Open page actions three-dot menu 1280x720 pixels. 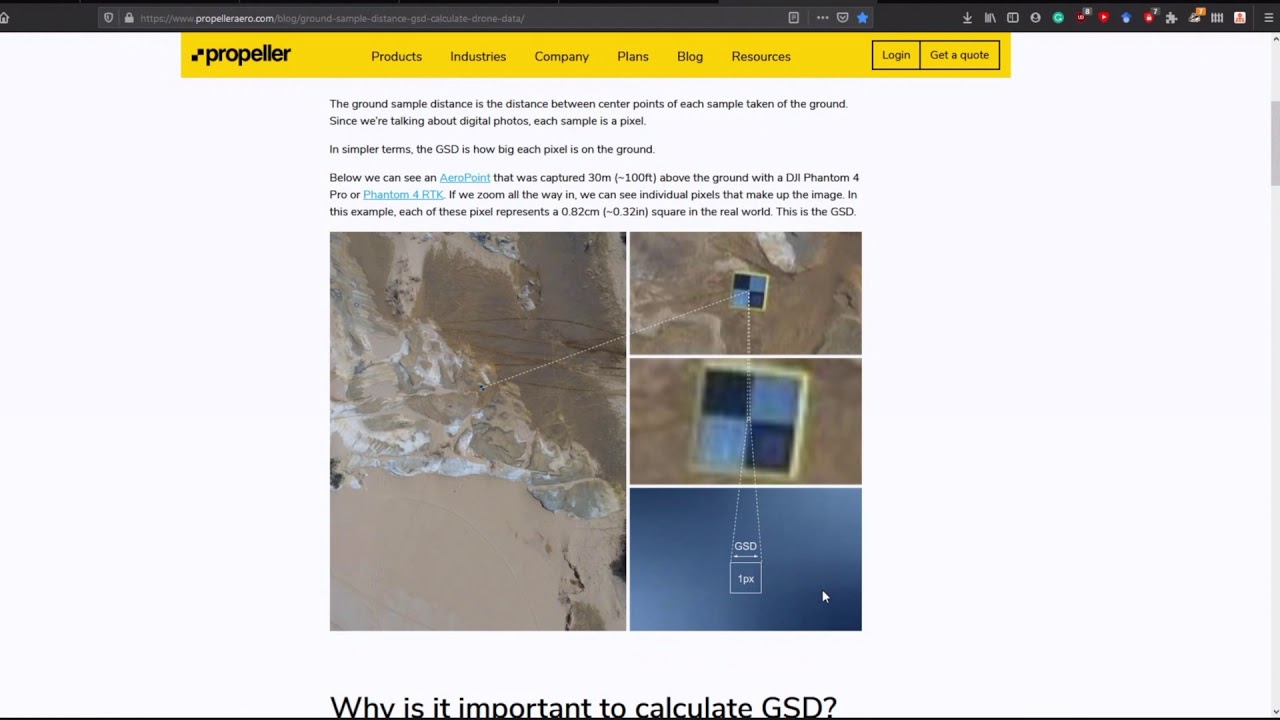click(822, 18)
